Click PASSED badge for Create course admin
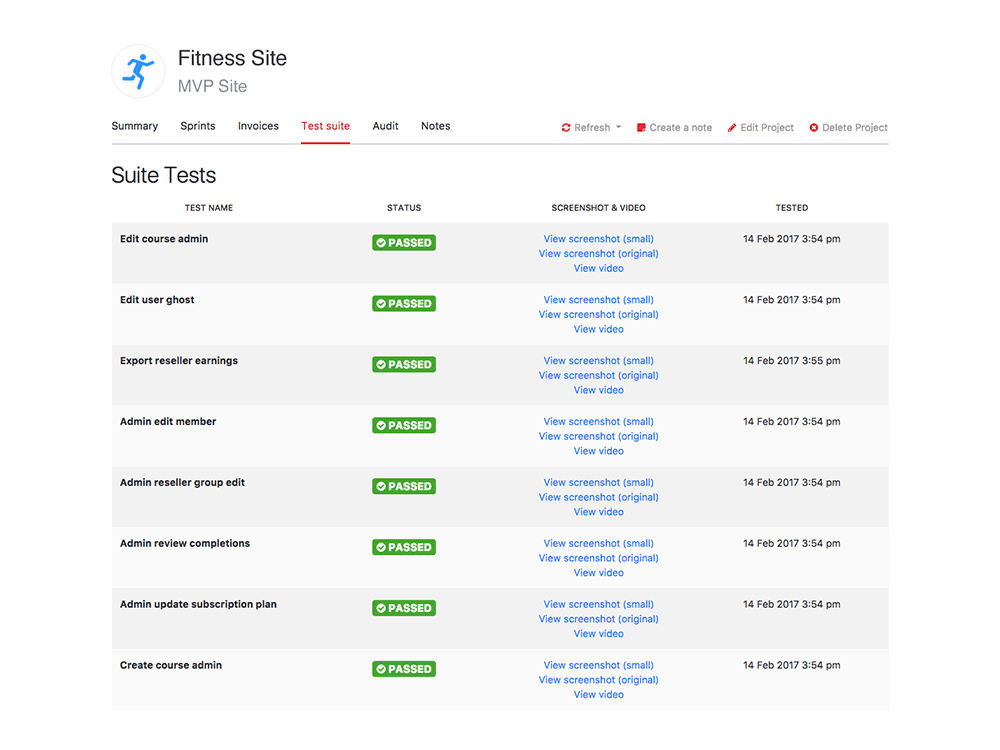1000x750 pixels. coord(404,669)
